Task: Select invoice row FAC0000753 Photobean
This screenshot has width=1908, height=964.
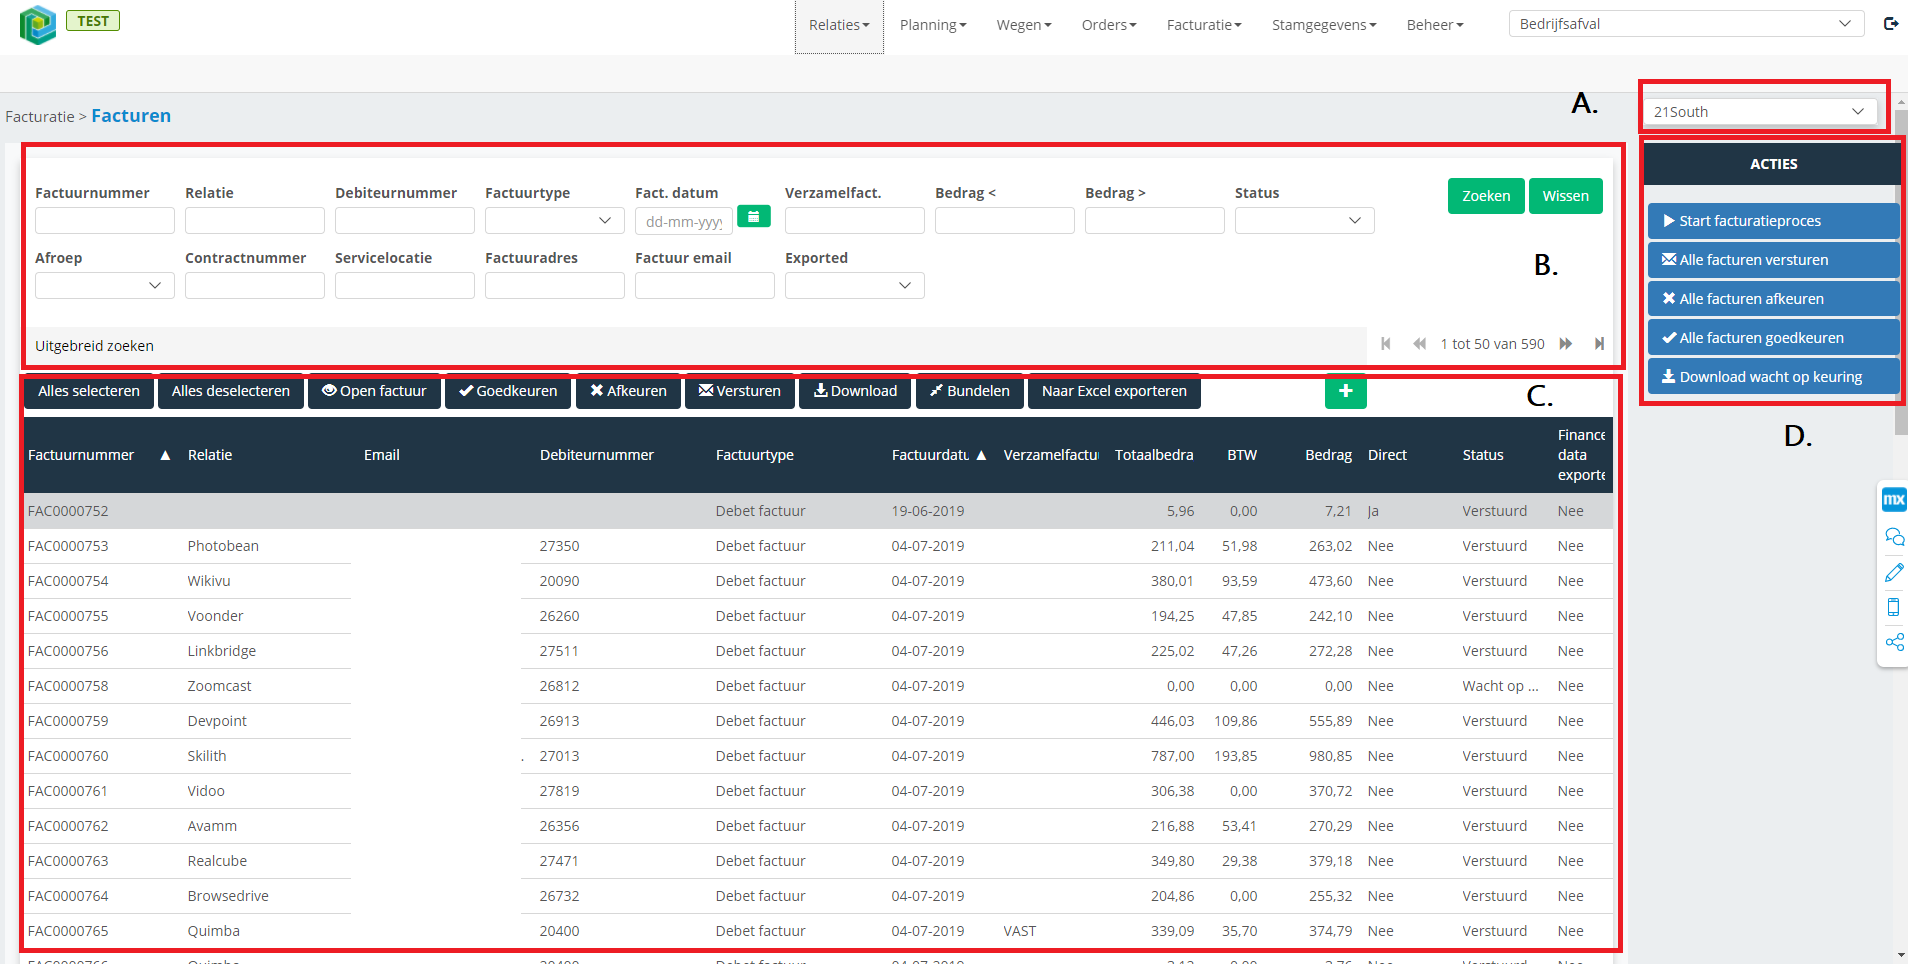Action: (817, 546)
